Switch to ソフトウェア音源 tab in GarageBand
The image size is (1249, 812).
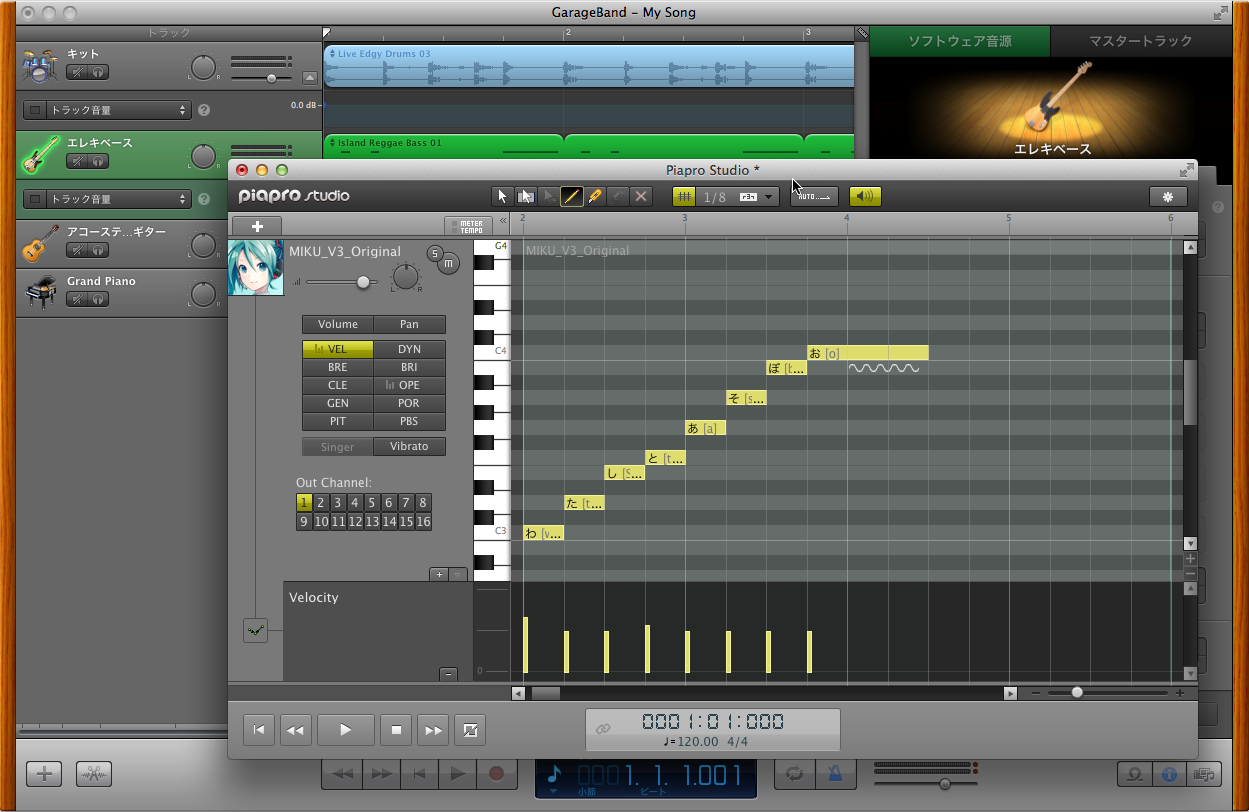coord(960,41)
